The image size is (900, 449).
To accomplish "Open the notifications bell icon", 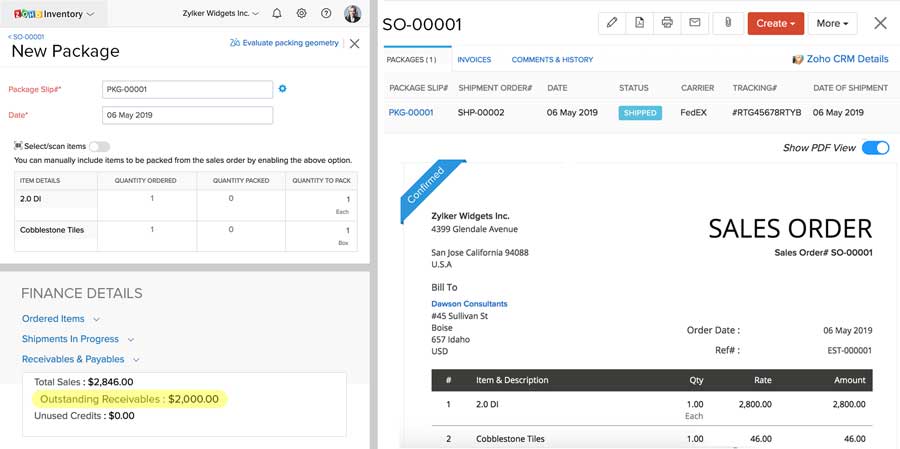I will coord(277,13).
